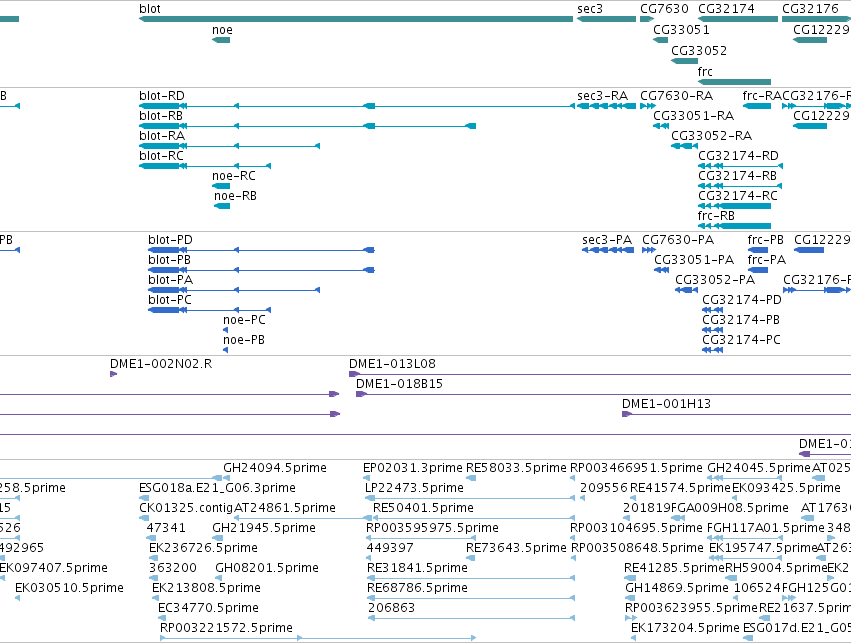Click EST GH21945.5prime
Screen dimensions: 851x643
click(217, 538)
